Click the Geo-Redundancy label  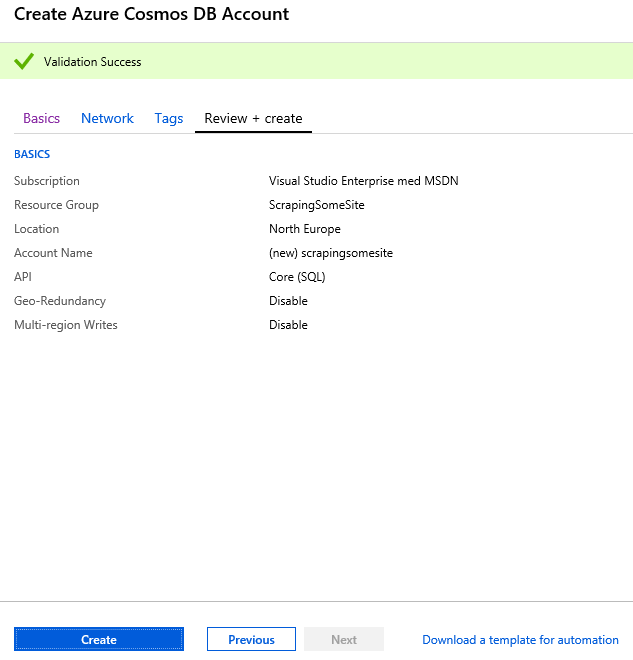click(x=60, y=301)
